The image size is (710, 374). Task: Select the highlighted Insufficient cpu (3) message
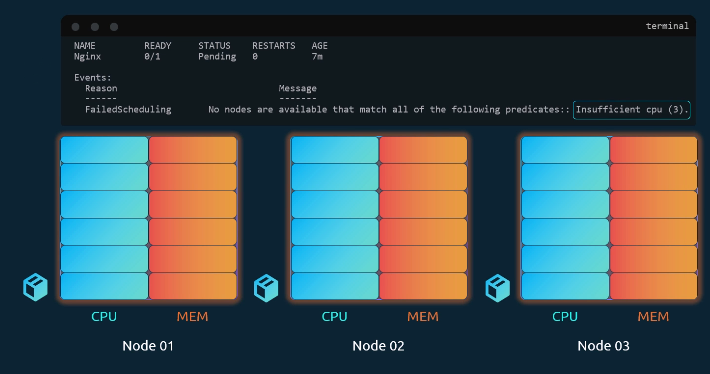[x=632, y=110]
